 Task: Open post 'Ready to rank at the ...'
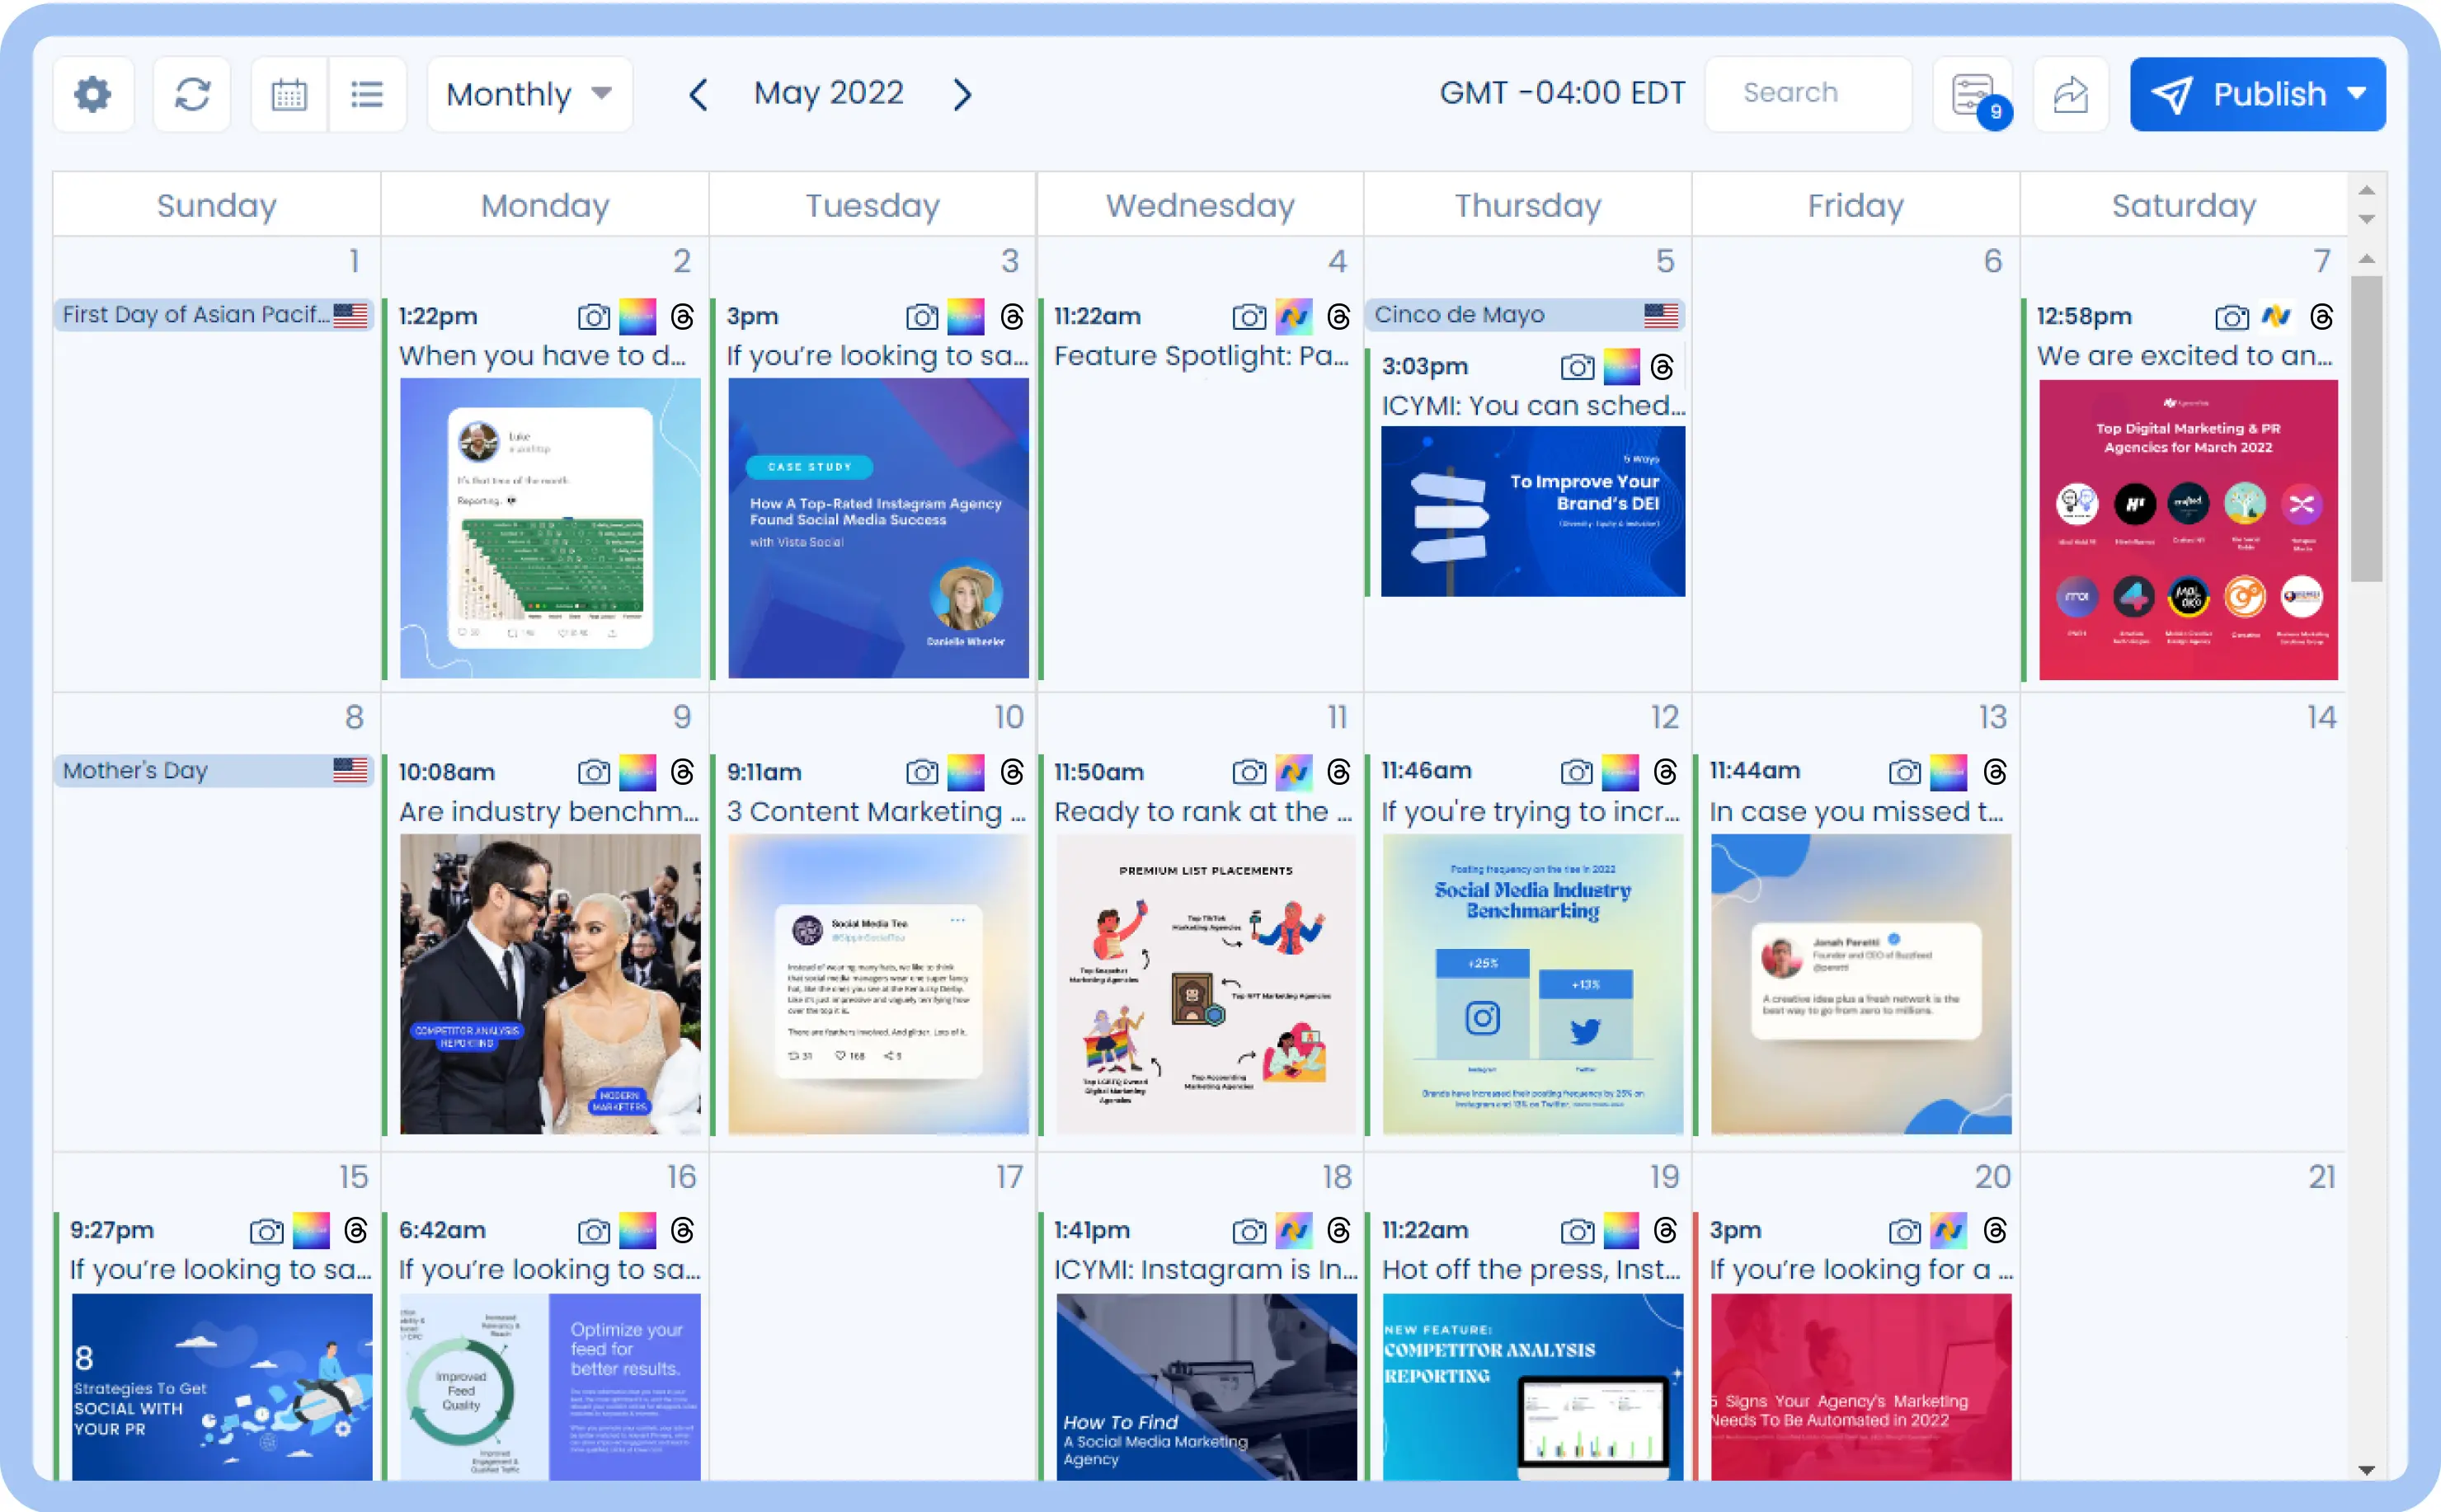1203,812
